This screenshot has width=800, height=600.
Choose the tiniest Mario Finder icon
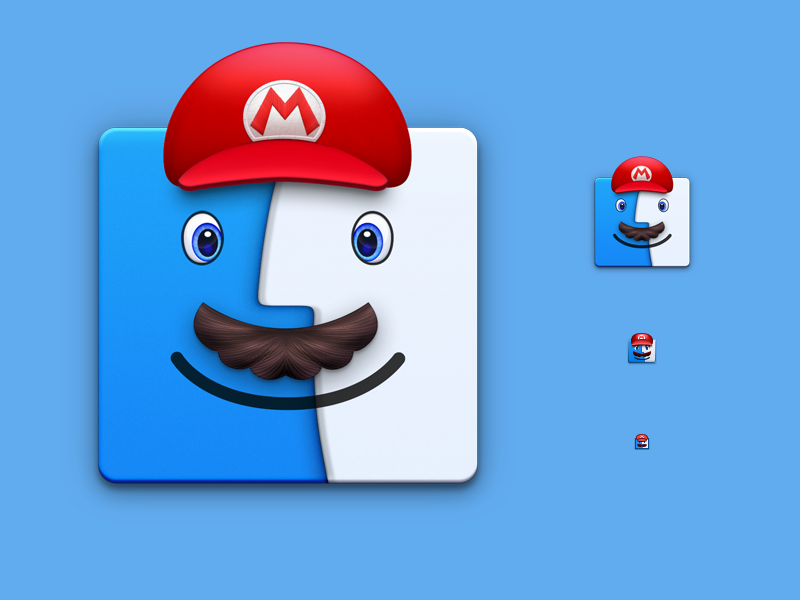[x=642, y=441]
